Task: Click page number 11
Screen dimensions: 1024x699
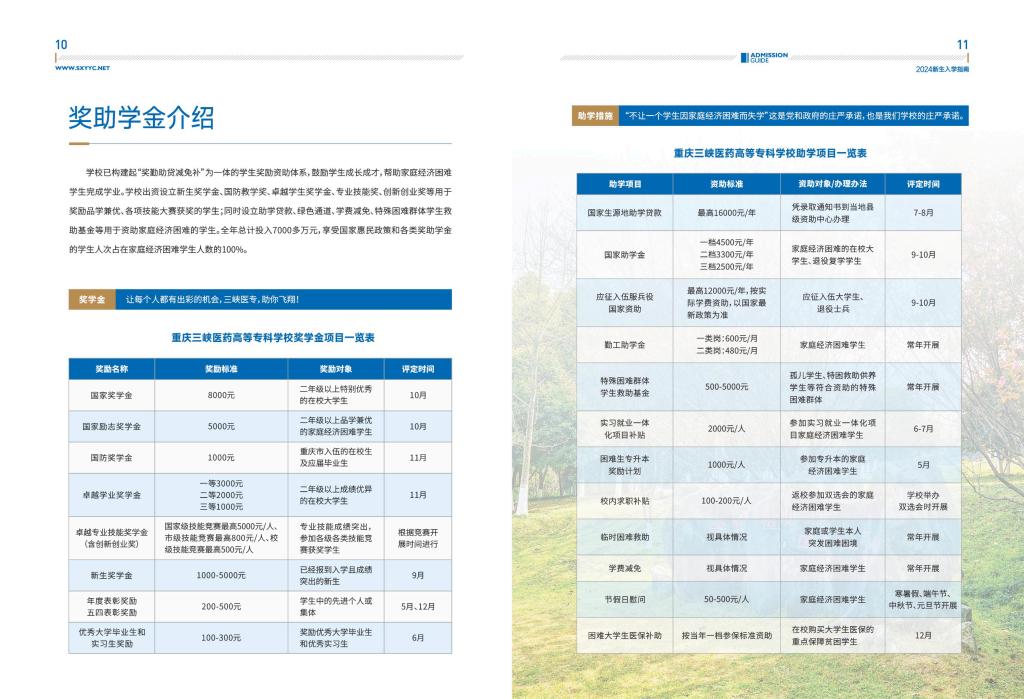Action: (962, 44)
